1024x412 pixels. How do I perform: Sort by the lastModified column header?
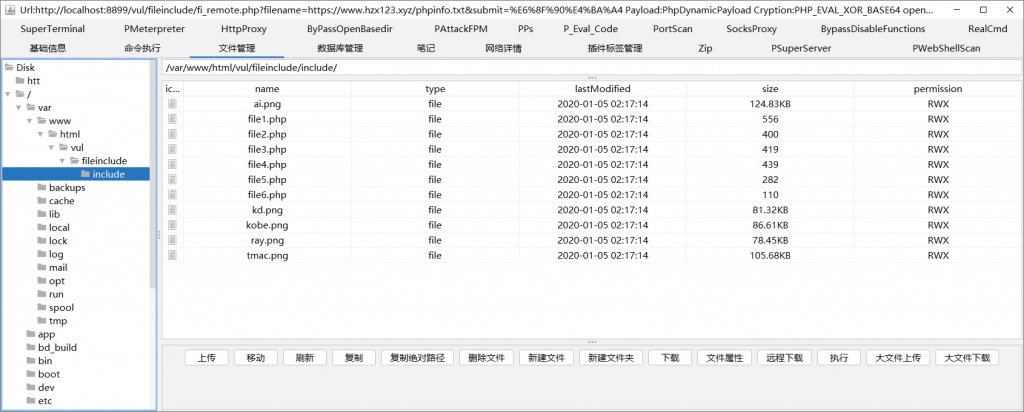pos(602,89)
